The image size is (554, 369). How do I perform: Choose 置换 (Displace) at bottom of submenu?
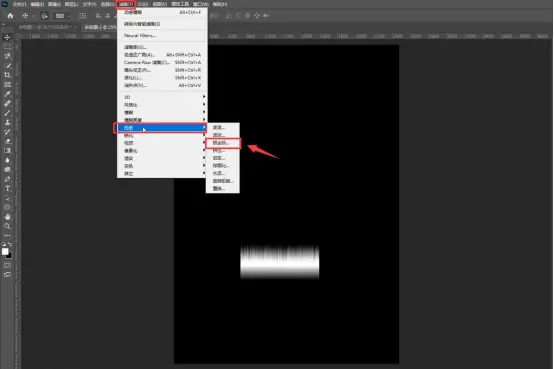tap(223, 189)
